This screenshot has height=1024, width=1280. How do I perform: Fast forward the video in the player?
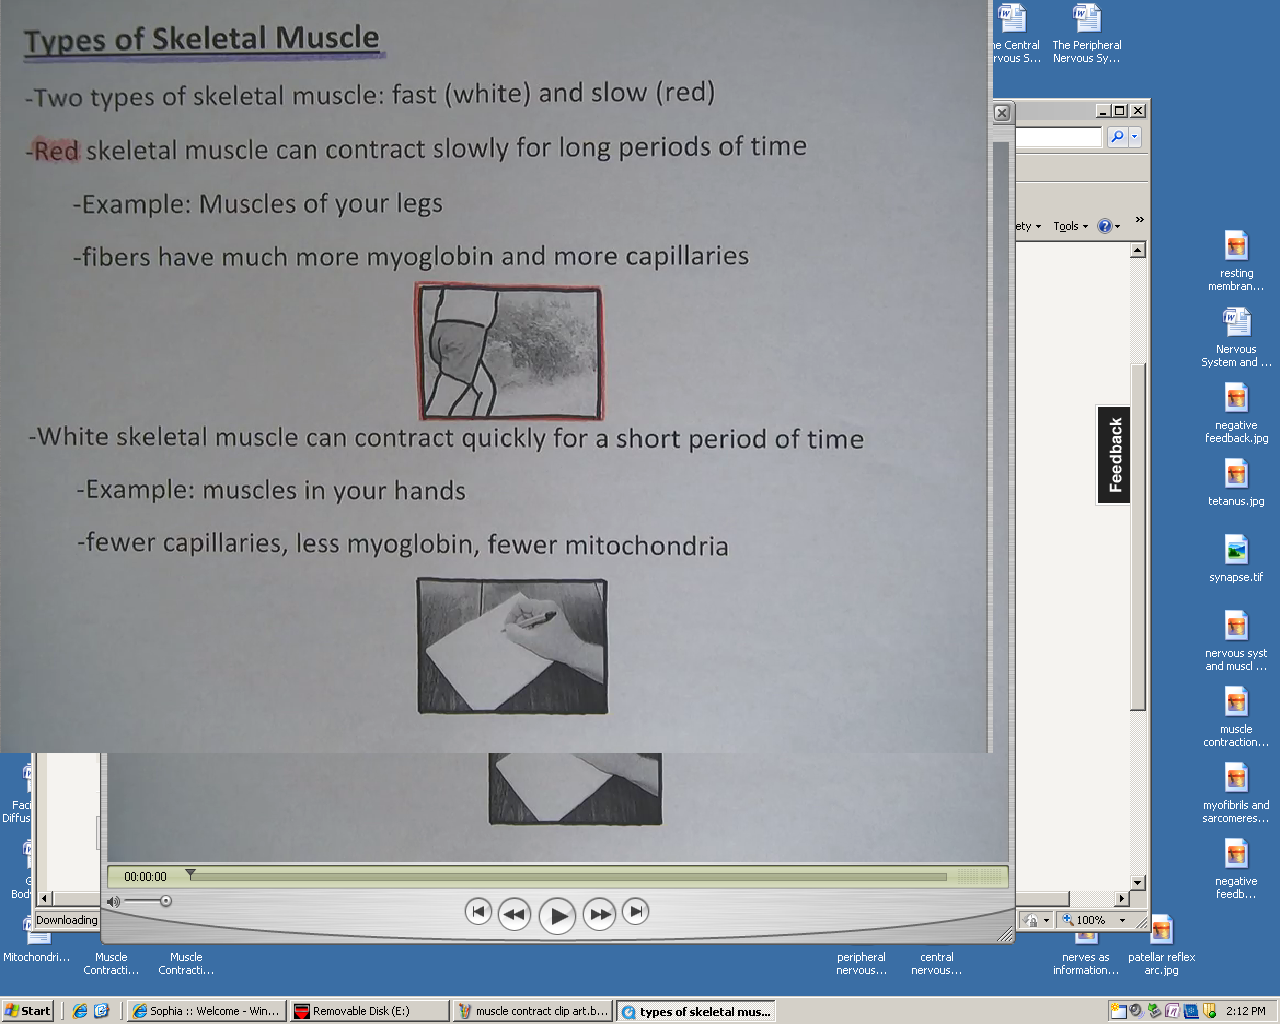[599, 913]
